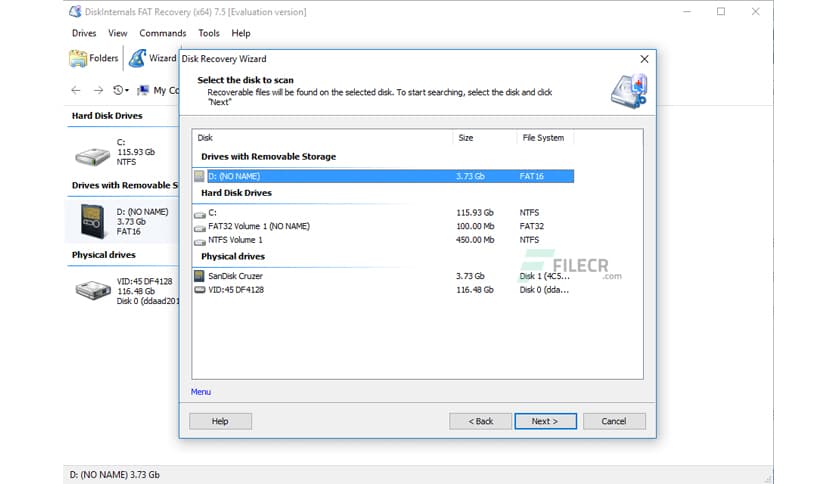Select the D: removable drive icon in main window

point(93,220)
